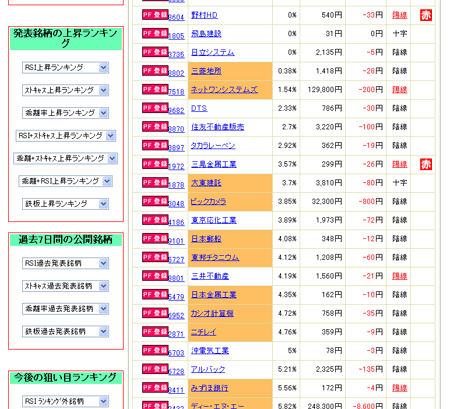Click stock code link 6703
Screen dimensions: 450x409
pyautogui.click(x=176, y=353)
